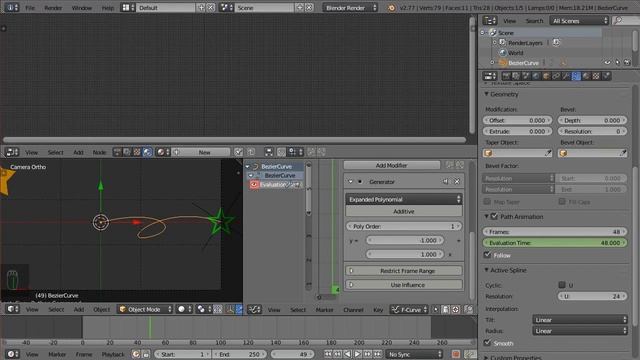
Task: Click the current frame 49 field
Action: pos(292,354)
